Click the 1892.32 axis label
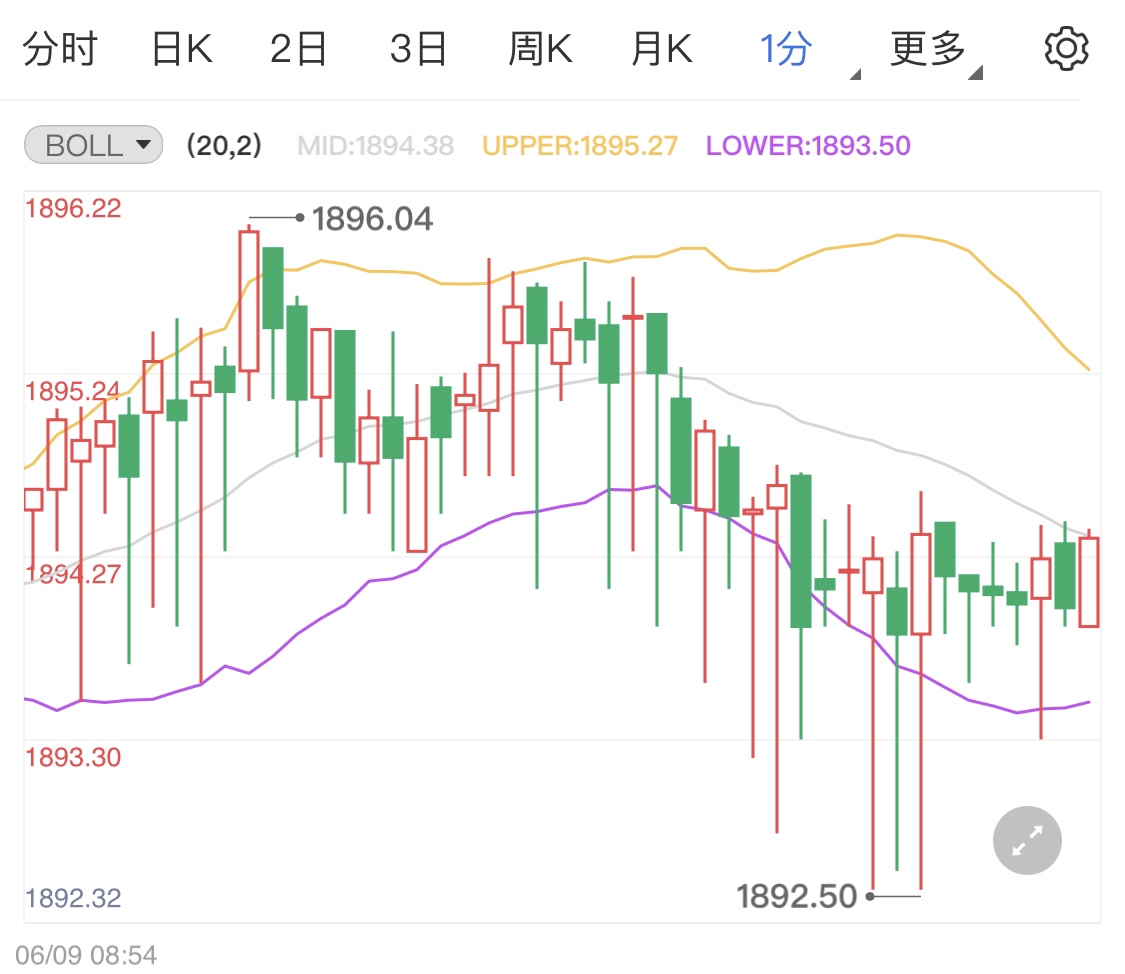 (73, 898)
